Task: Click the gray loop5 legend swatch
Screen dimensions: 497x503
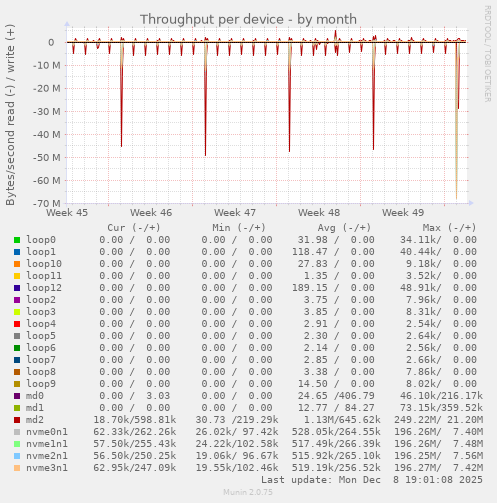Action: [x=17, y=336]
